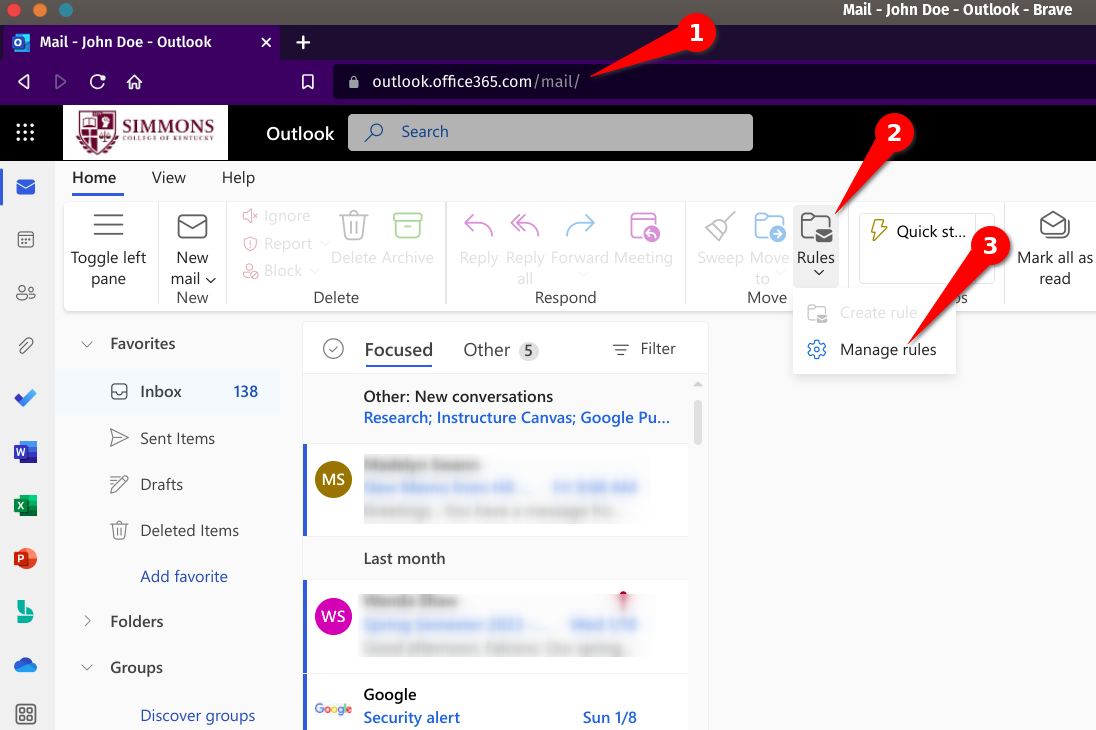
Task: Open the Files paperclip icon
Action: click(26, 345)
